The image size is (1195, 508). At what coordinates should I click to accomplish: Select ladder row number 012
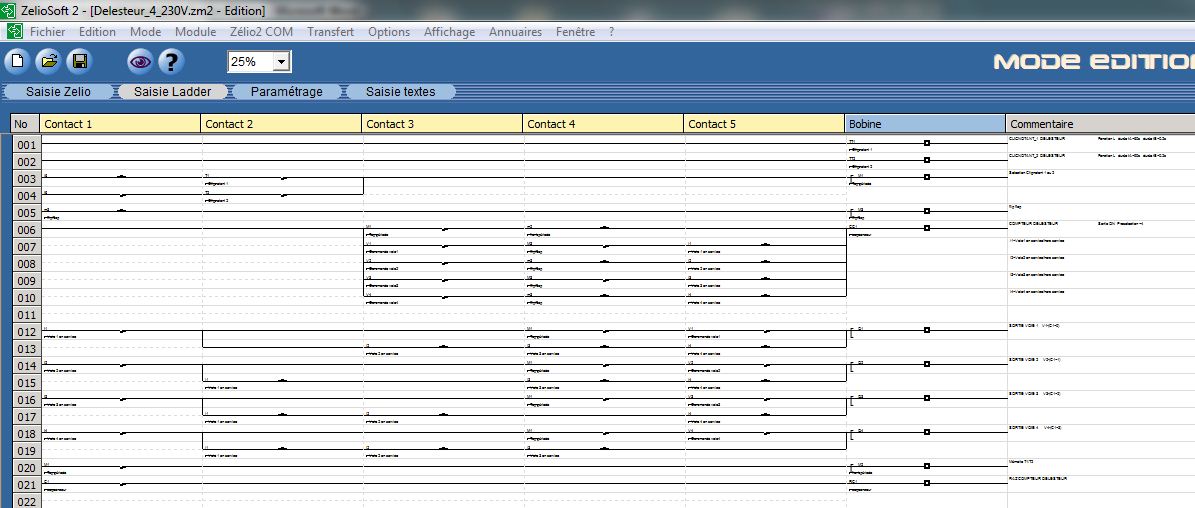[x=26, y=332]
